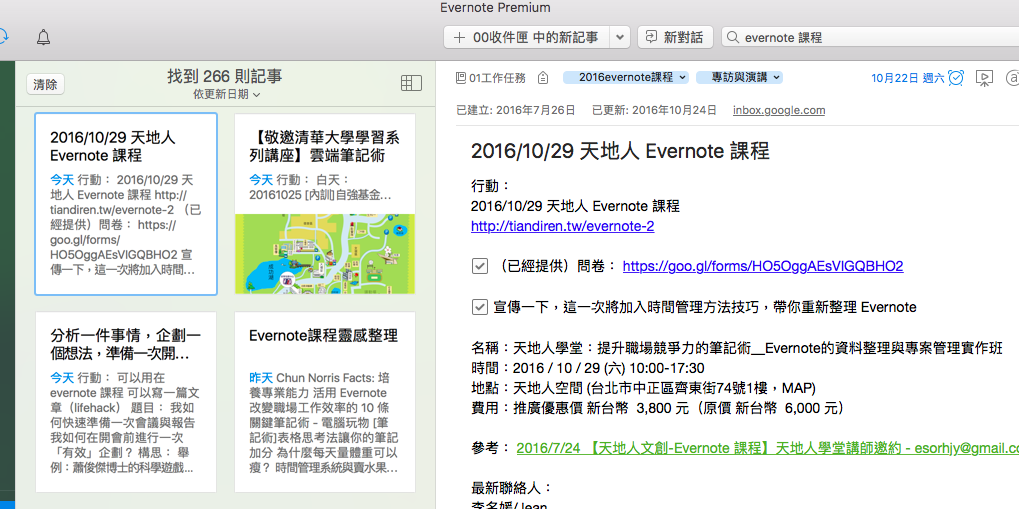The image size is (1019, 509).
Task: Click the notification bell icon
Action: point(43,37)
